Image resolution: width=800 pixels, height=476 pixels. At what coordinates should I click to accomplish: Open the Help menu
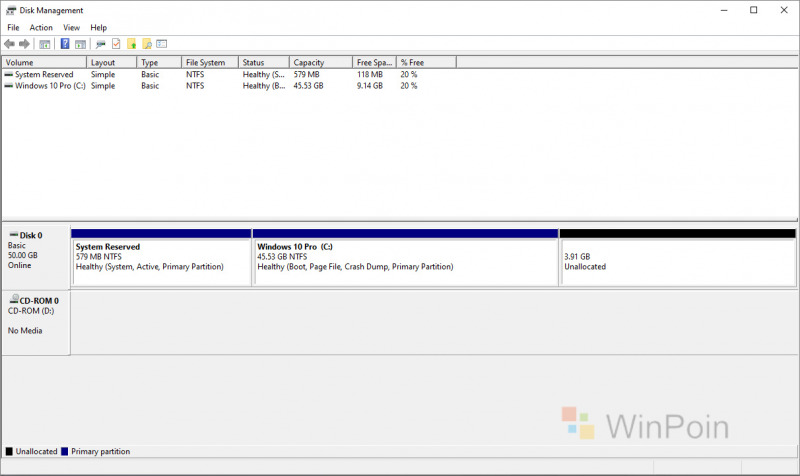(98, 28)
